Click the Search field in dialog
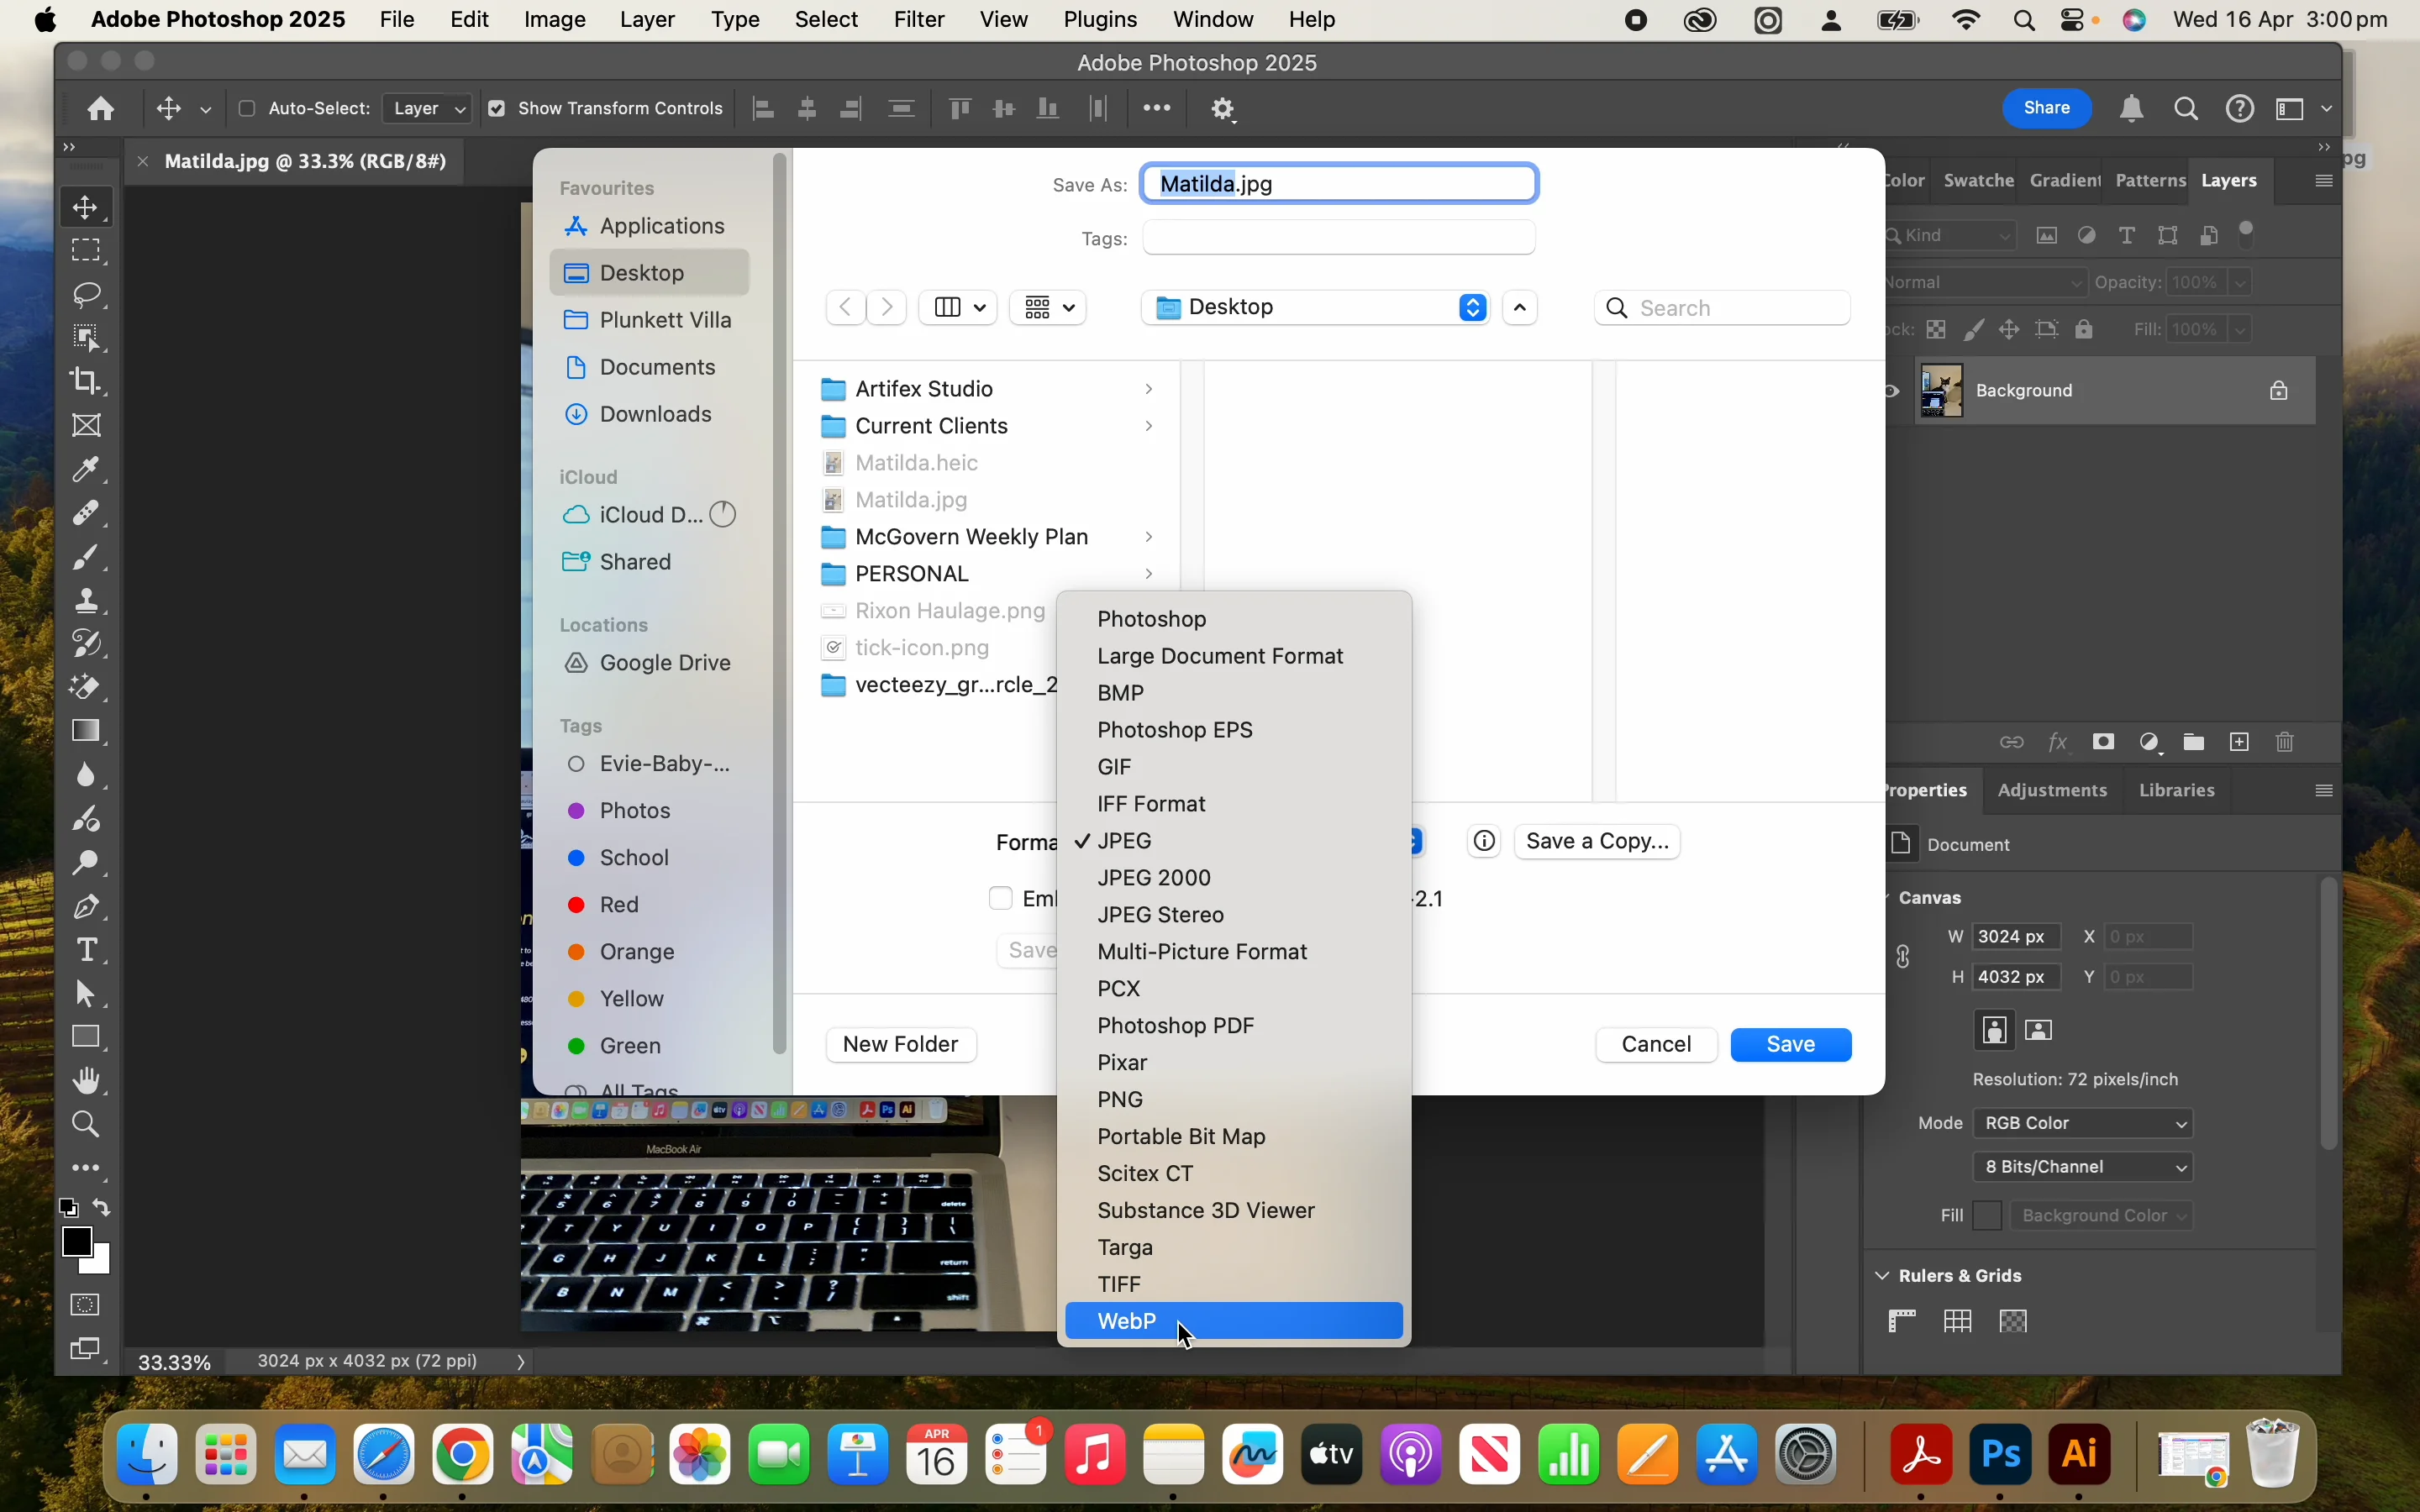 coord(1722,308)
